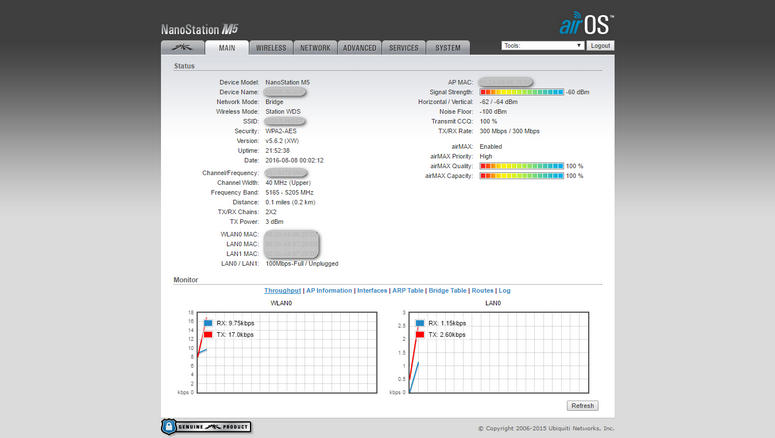Click the airOS logo
The image size is (775, 438).
click(x=586, y=25)
